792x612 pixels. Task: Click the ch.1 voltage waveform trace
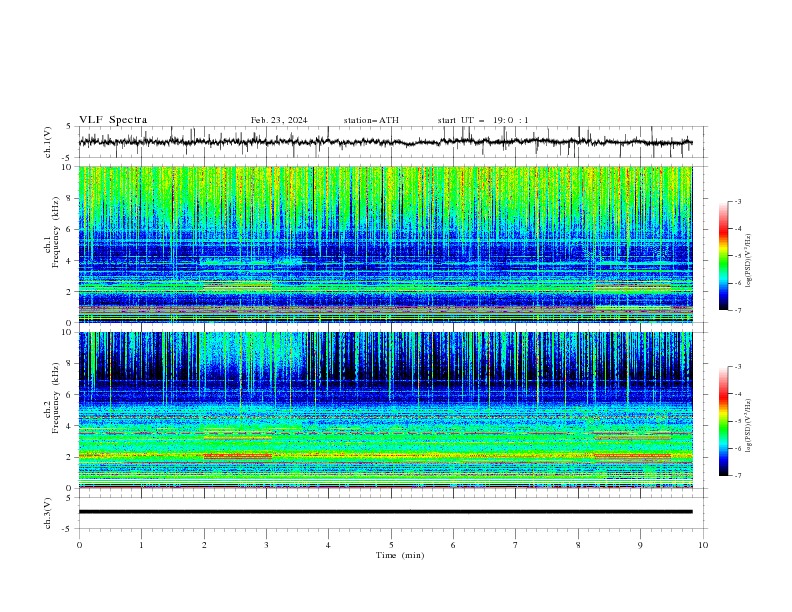[385, 142]
